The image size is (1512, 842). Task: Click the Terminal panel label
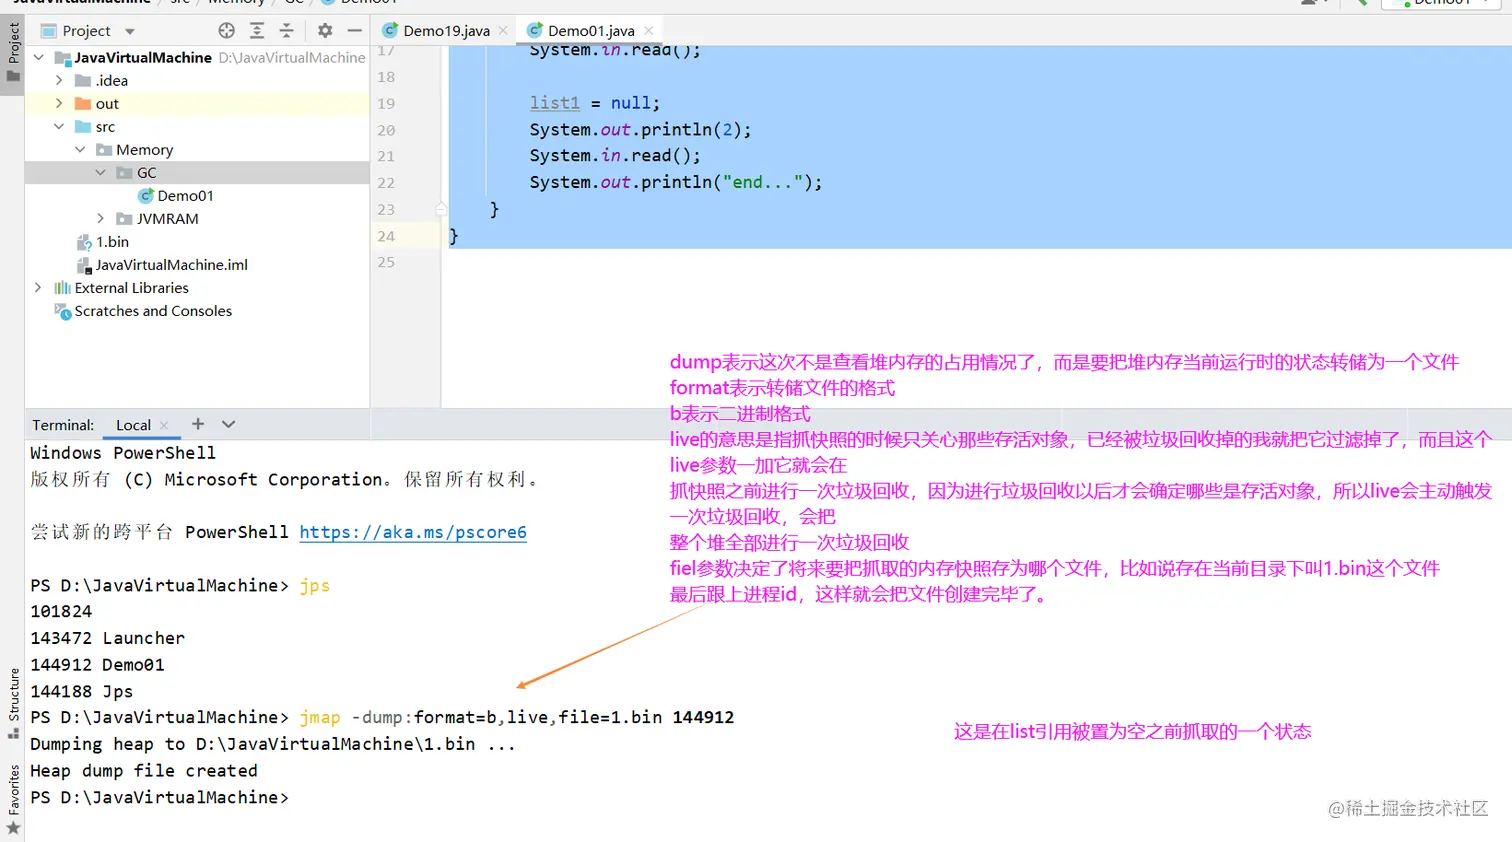pos(63,425)
